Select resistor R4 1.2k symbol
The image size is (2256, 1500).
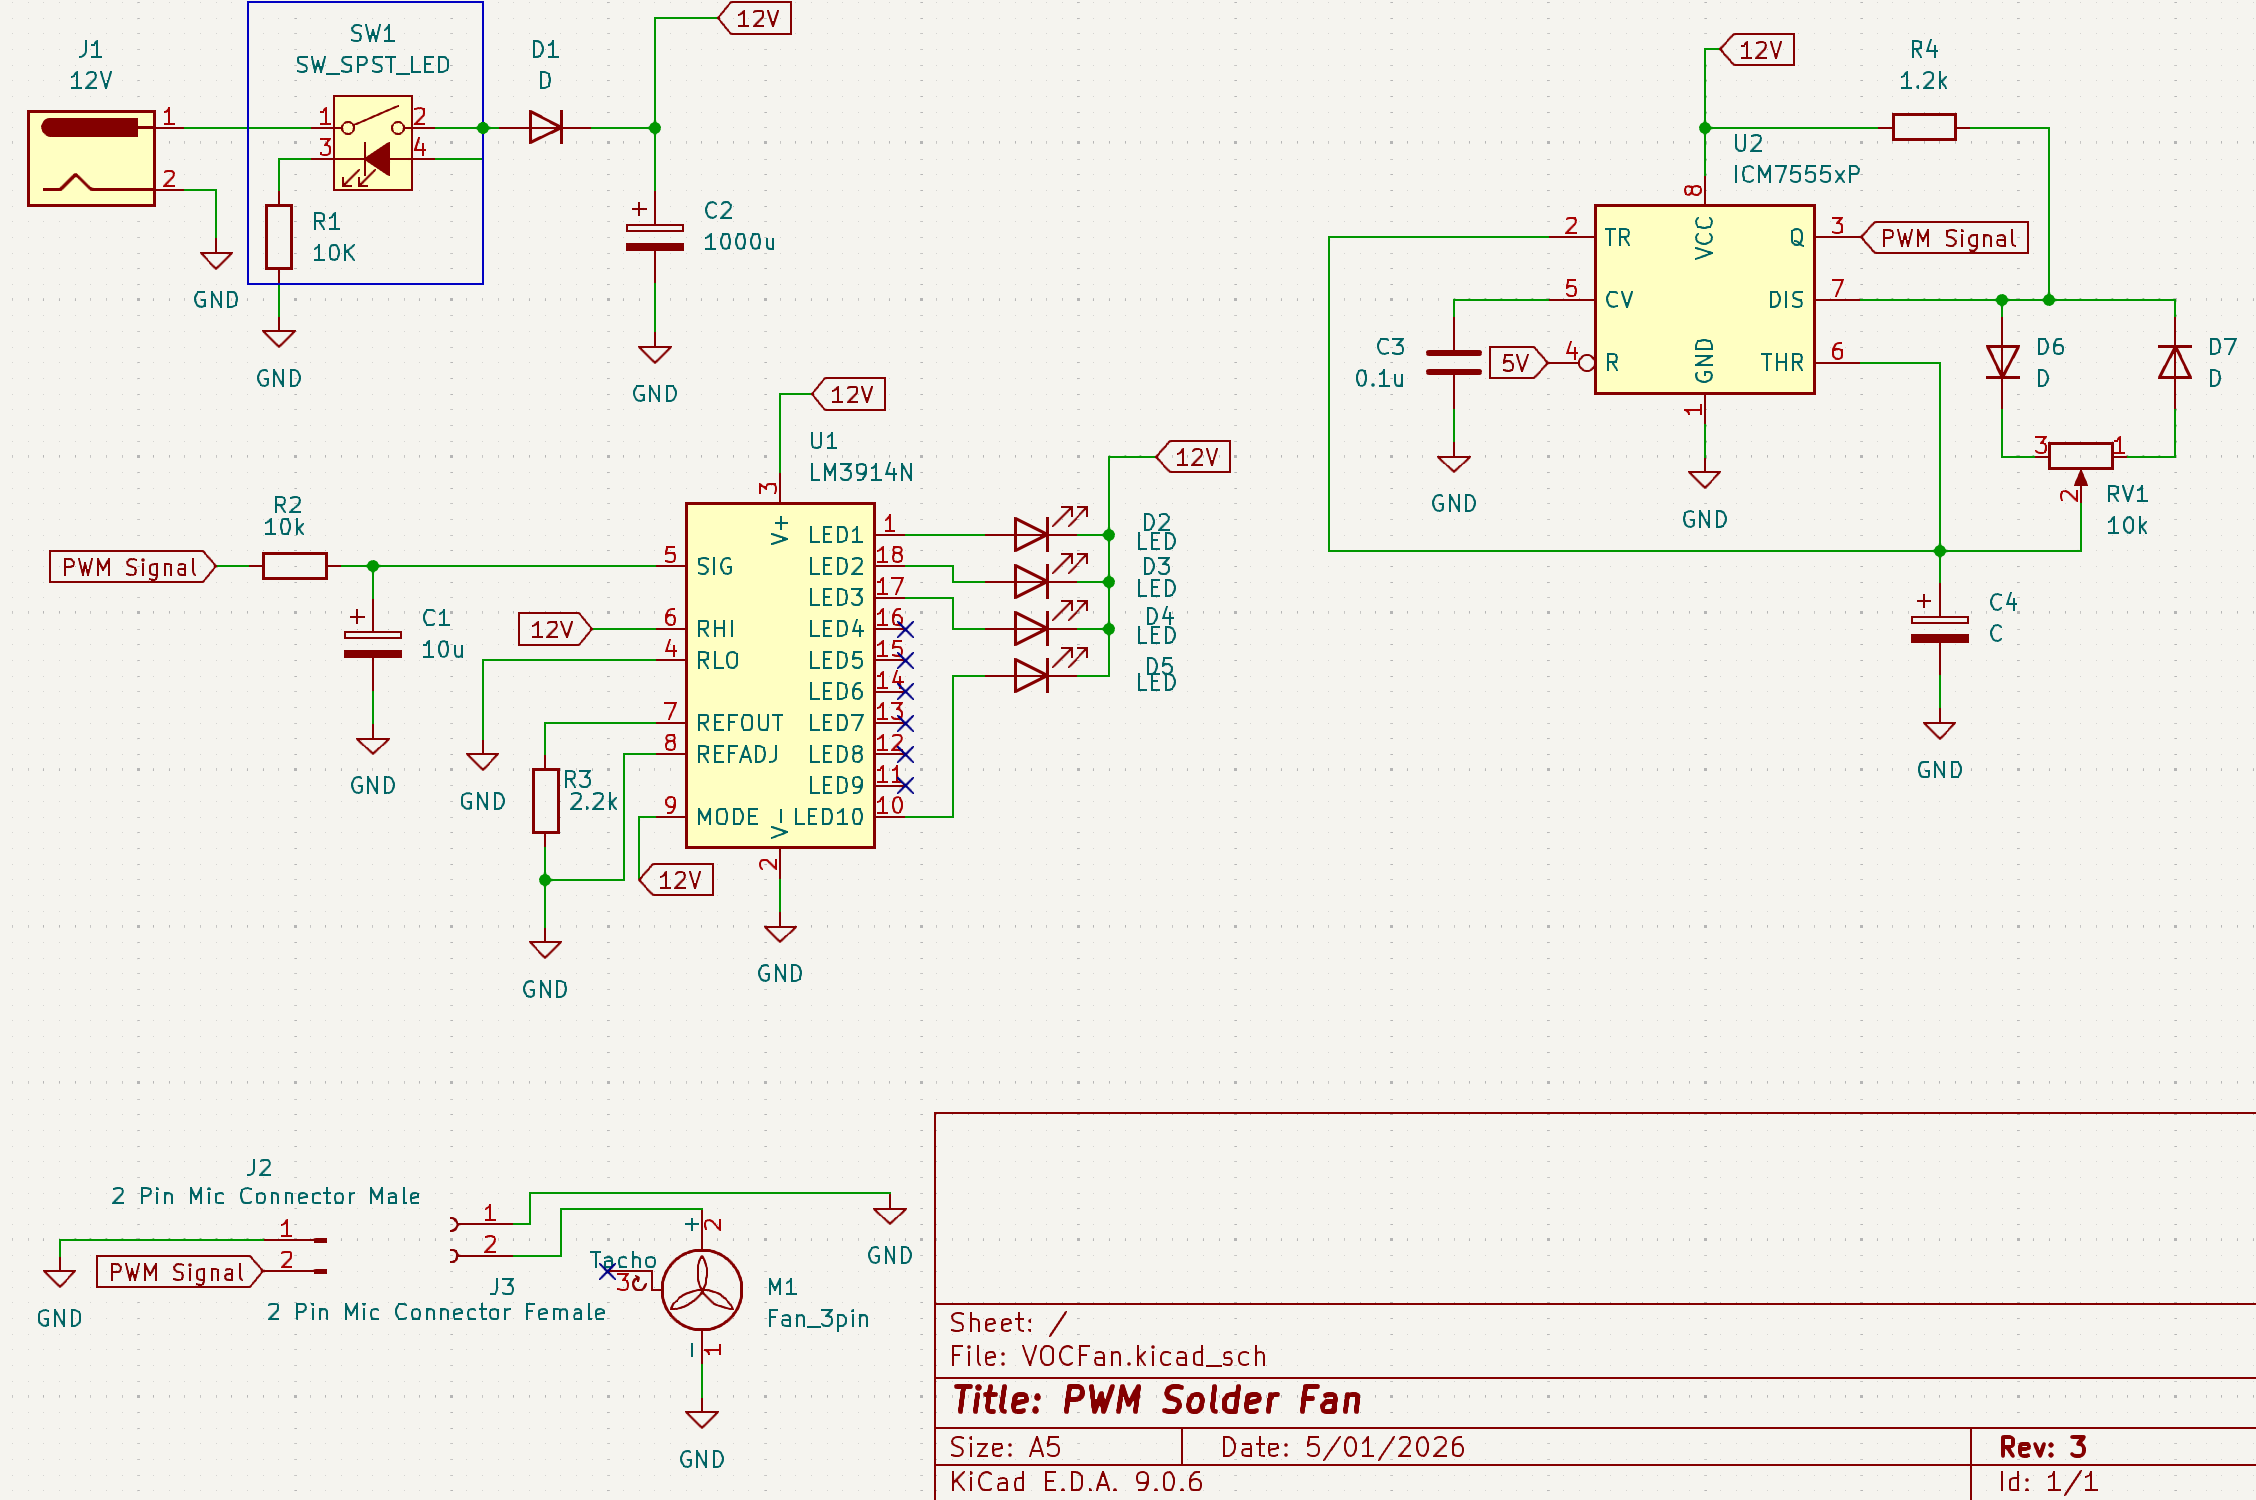tap(1924, 127)
